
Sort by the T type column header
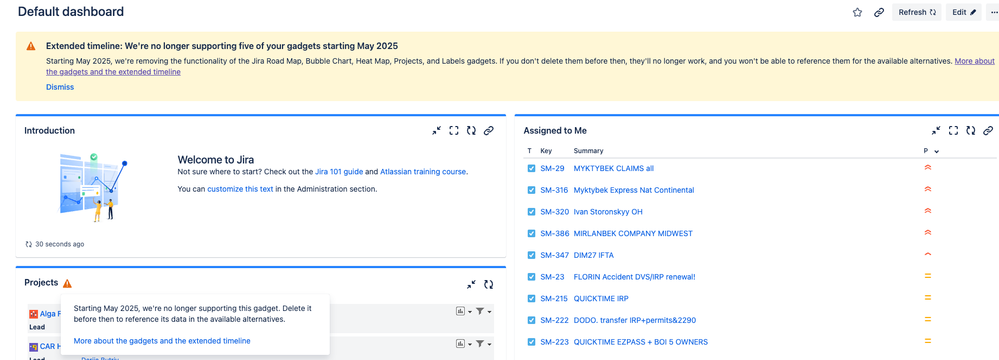529,151
